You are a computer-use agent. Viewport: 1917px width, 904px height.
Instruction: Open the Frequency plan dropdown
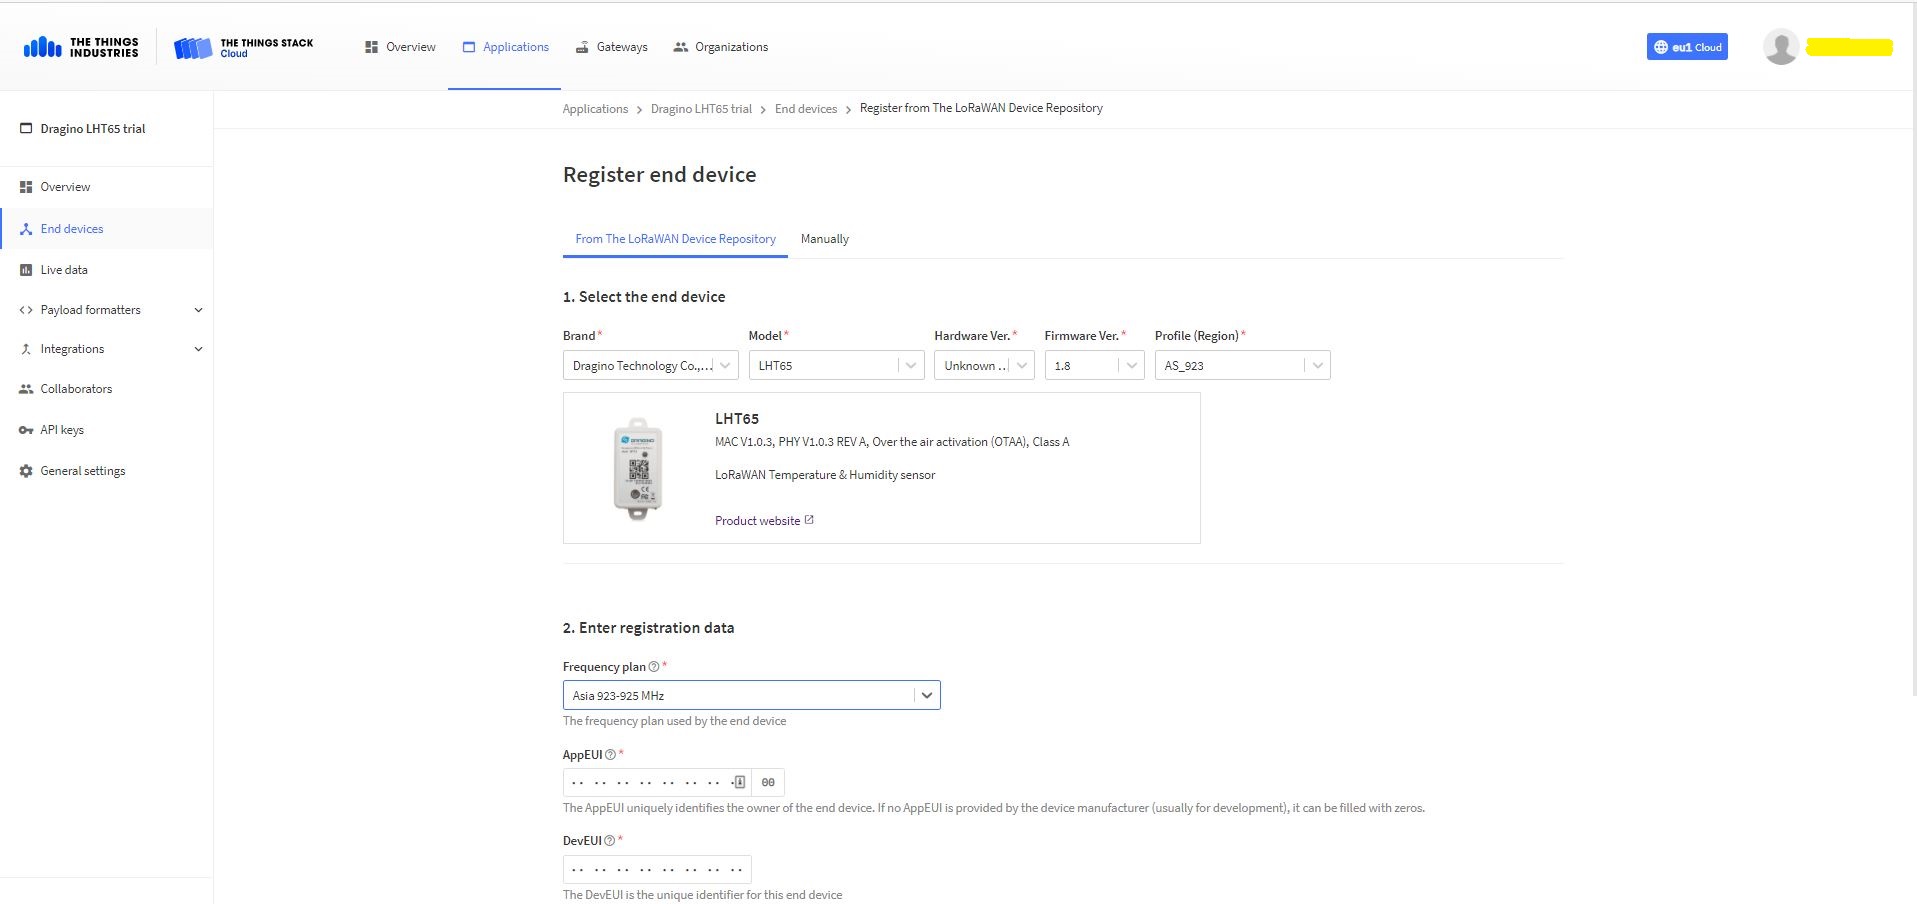click(751, 695)
